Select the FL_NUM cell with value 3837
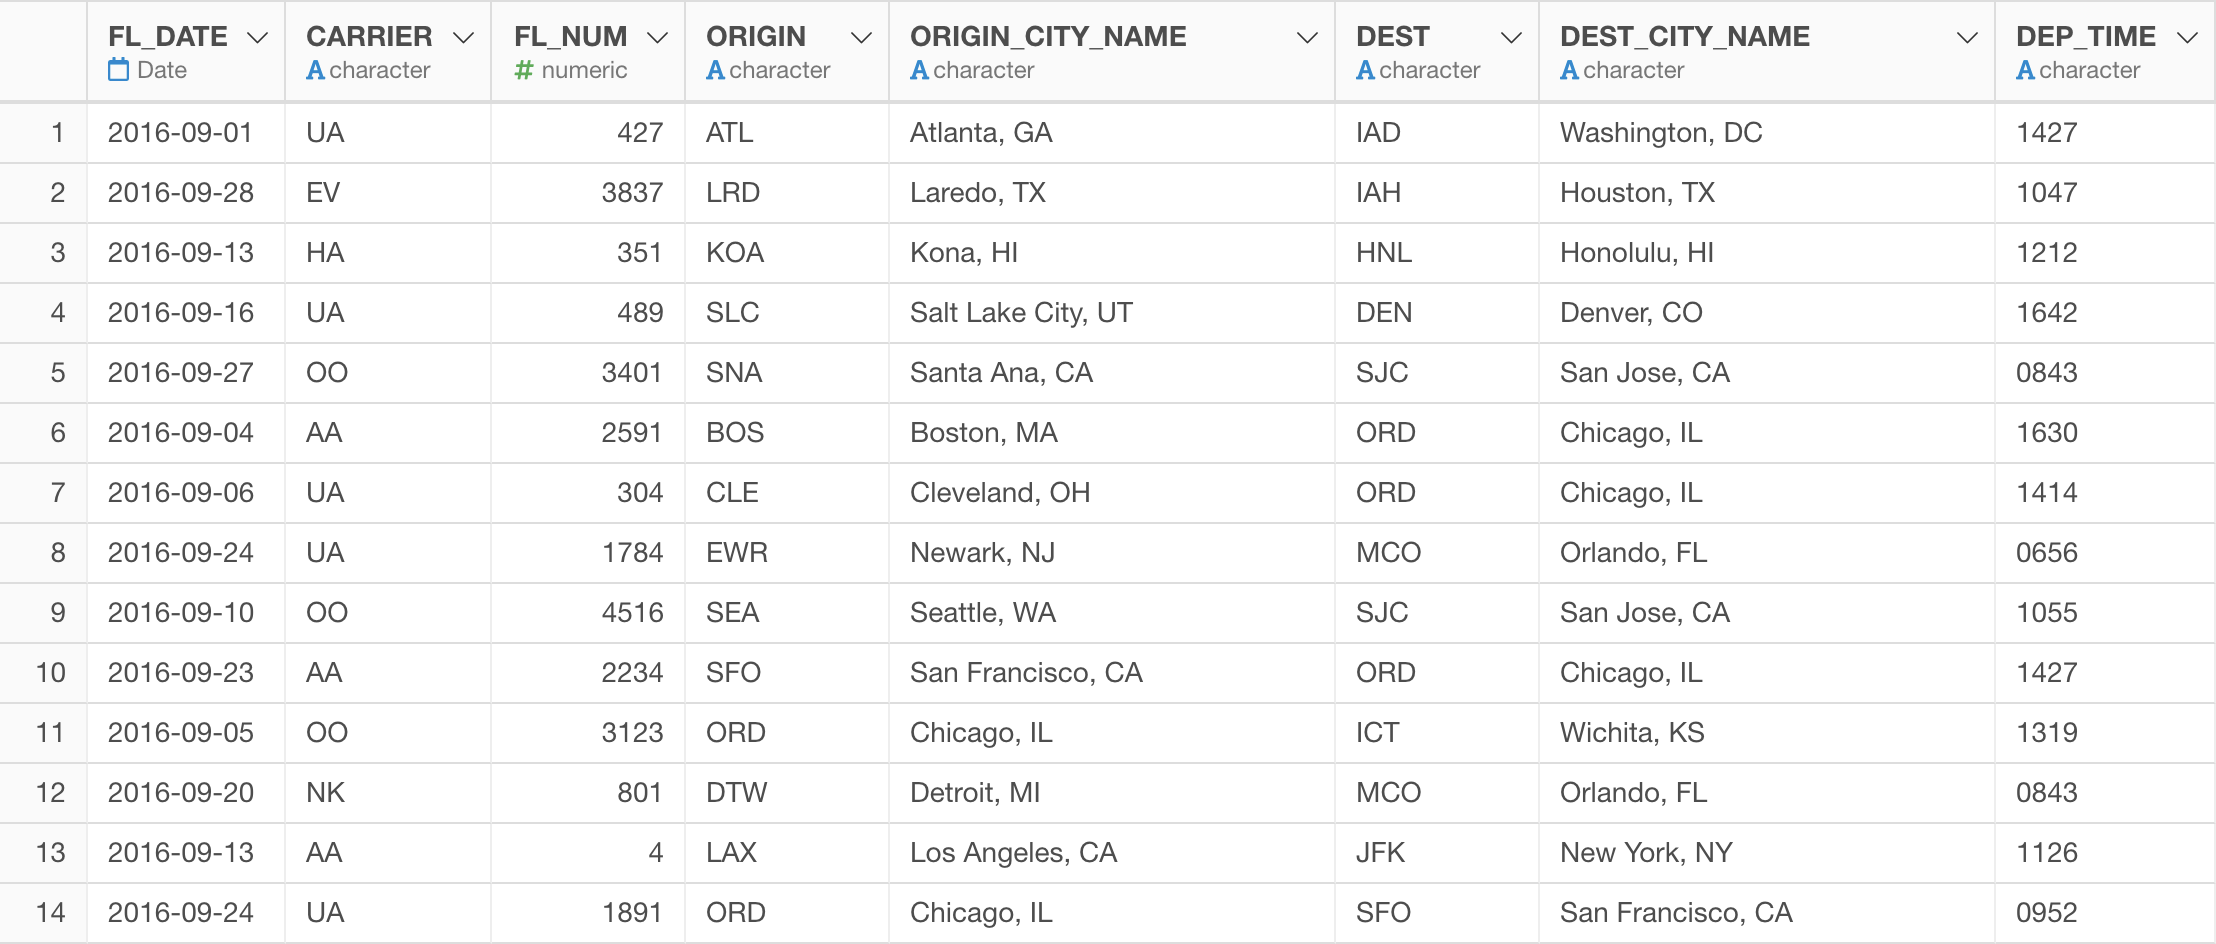 pyautogui.click(x=588, y=193)
